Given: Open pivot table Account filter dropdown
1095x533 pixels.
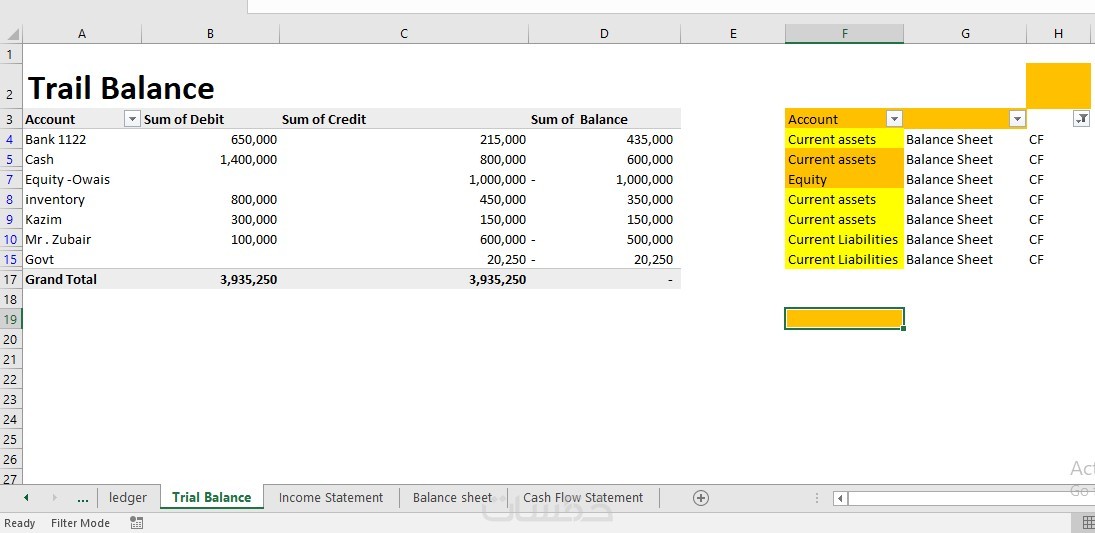Looking at the screenshot, I should (x=132, y=119).
